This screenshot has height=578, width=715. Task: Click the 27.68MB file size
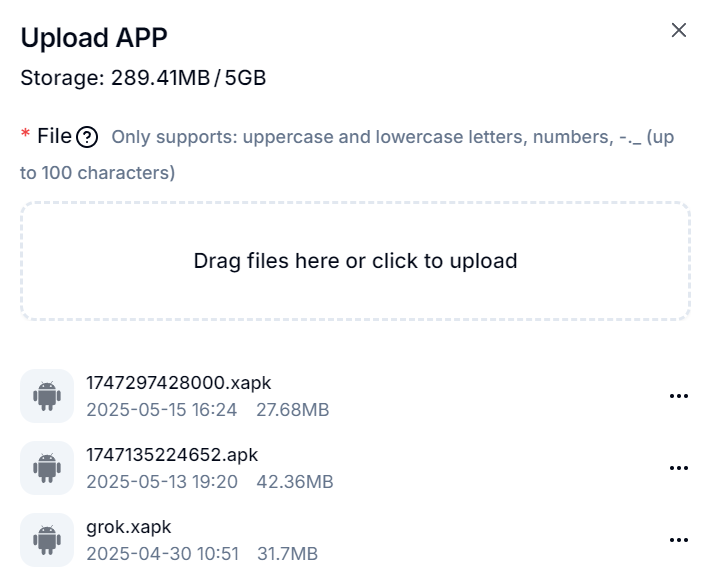pyautogui.click(x=293, y=410)
